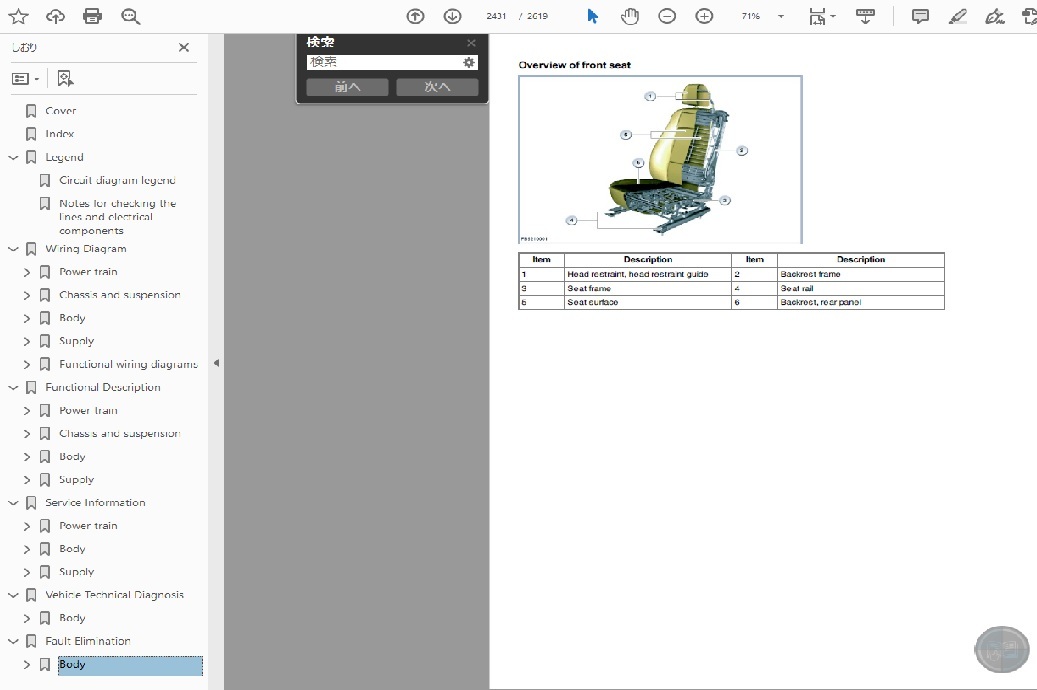Go to previous page with the up arrow
Viewport: 1037px width, 690px height.
pyautogui.click(x=415, y=16)
